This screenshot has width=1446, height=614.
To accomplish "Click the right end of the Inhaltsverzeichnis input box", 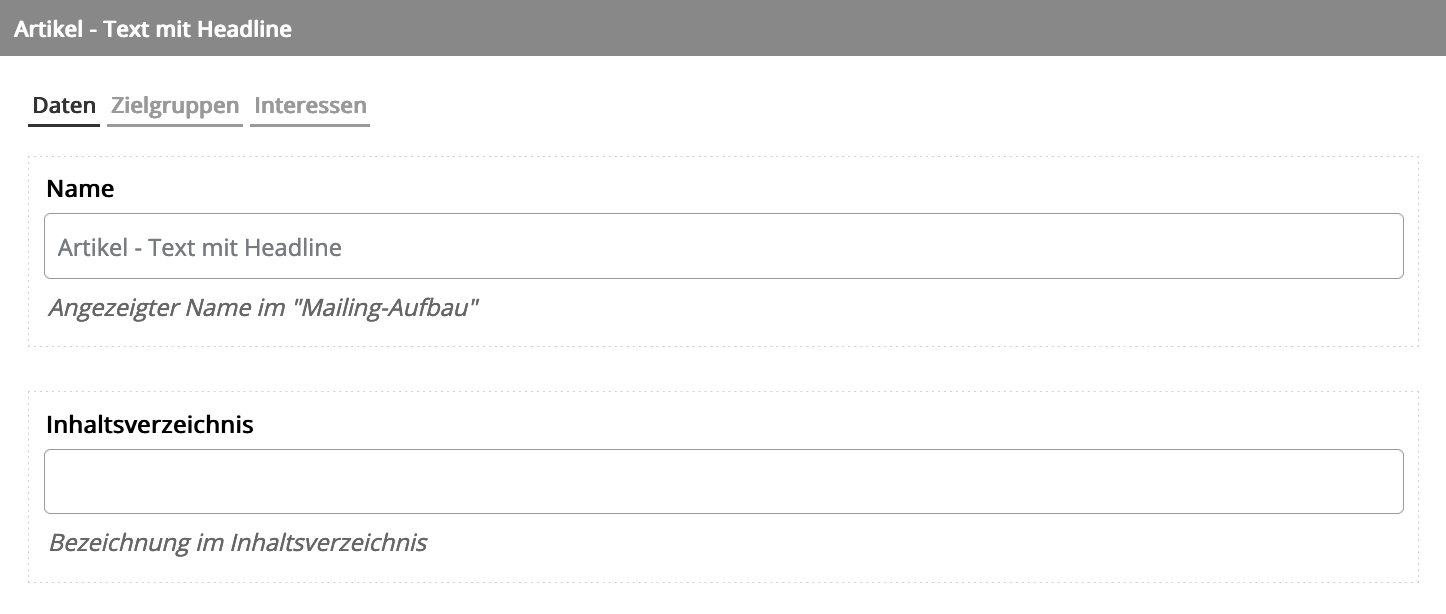I will tap(1380, 482).
